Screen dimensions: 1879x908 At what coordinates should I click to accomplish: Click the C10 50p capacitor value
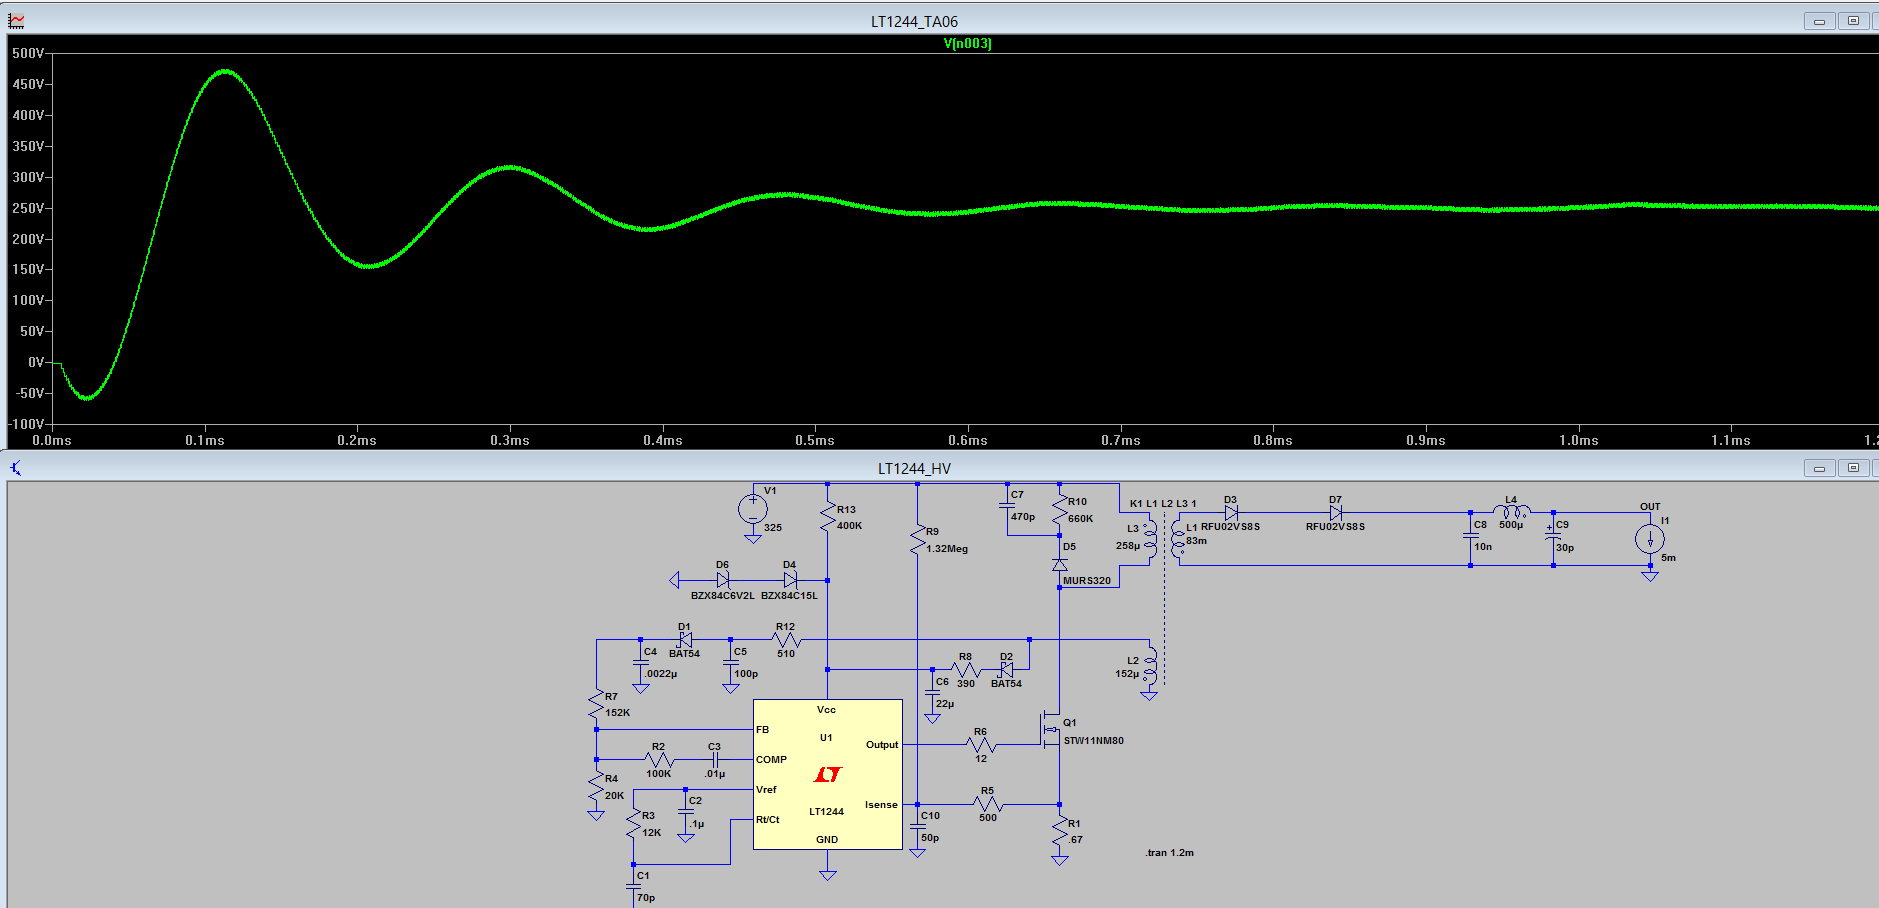[x=930, y=837]
